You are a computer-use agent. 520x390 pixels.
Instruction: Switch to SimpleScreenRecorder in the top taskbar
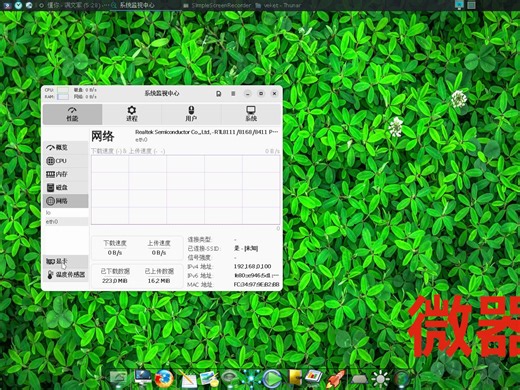point(218,5)
